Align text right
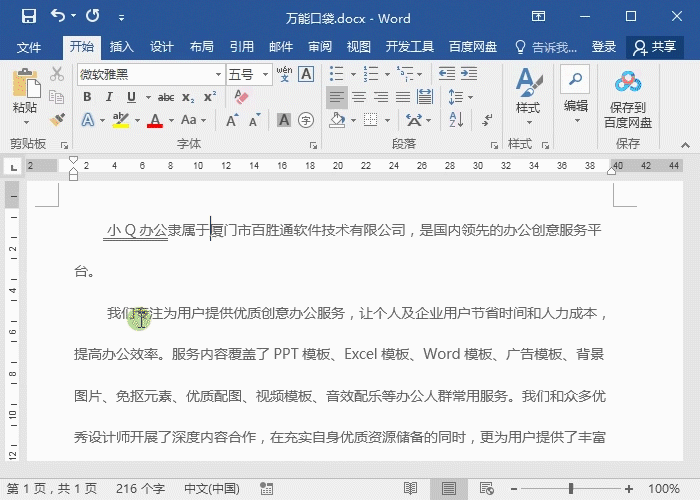 [x=381, y=97]
